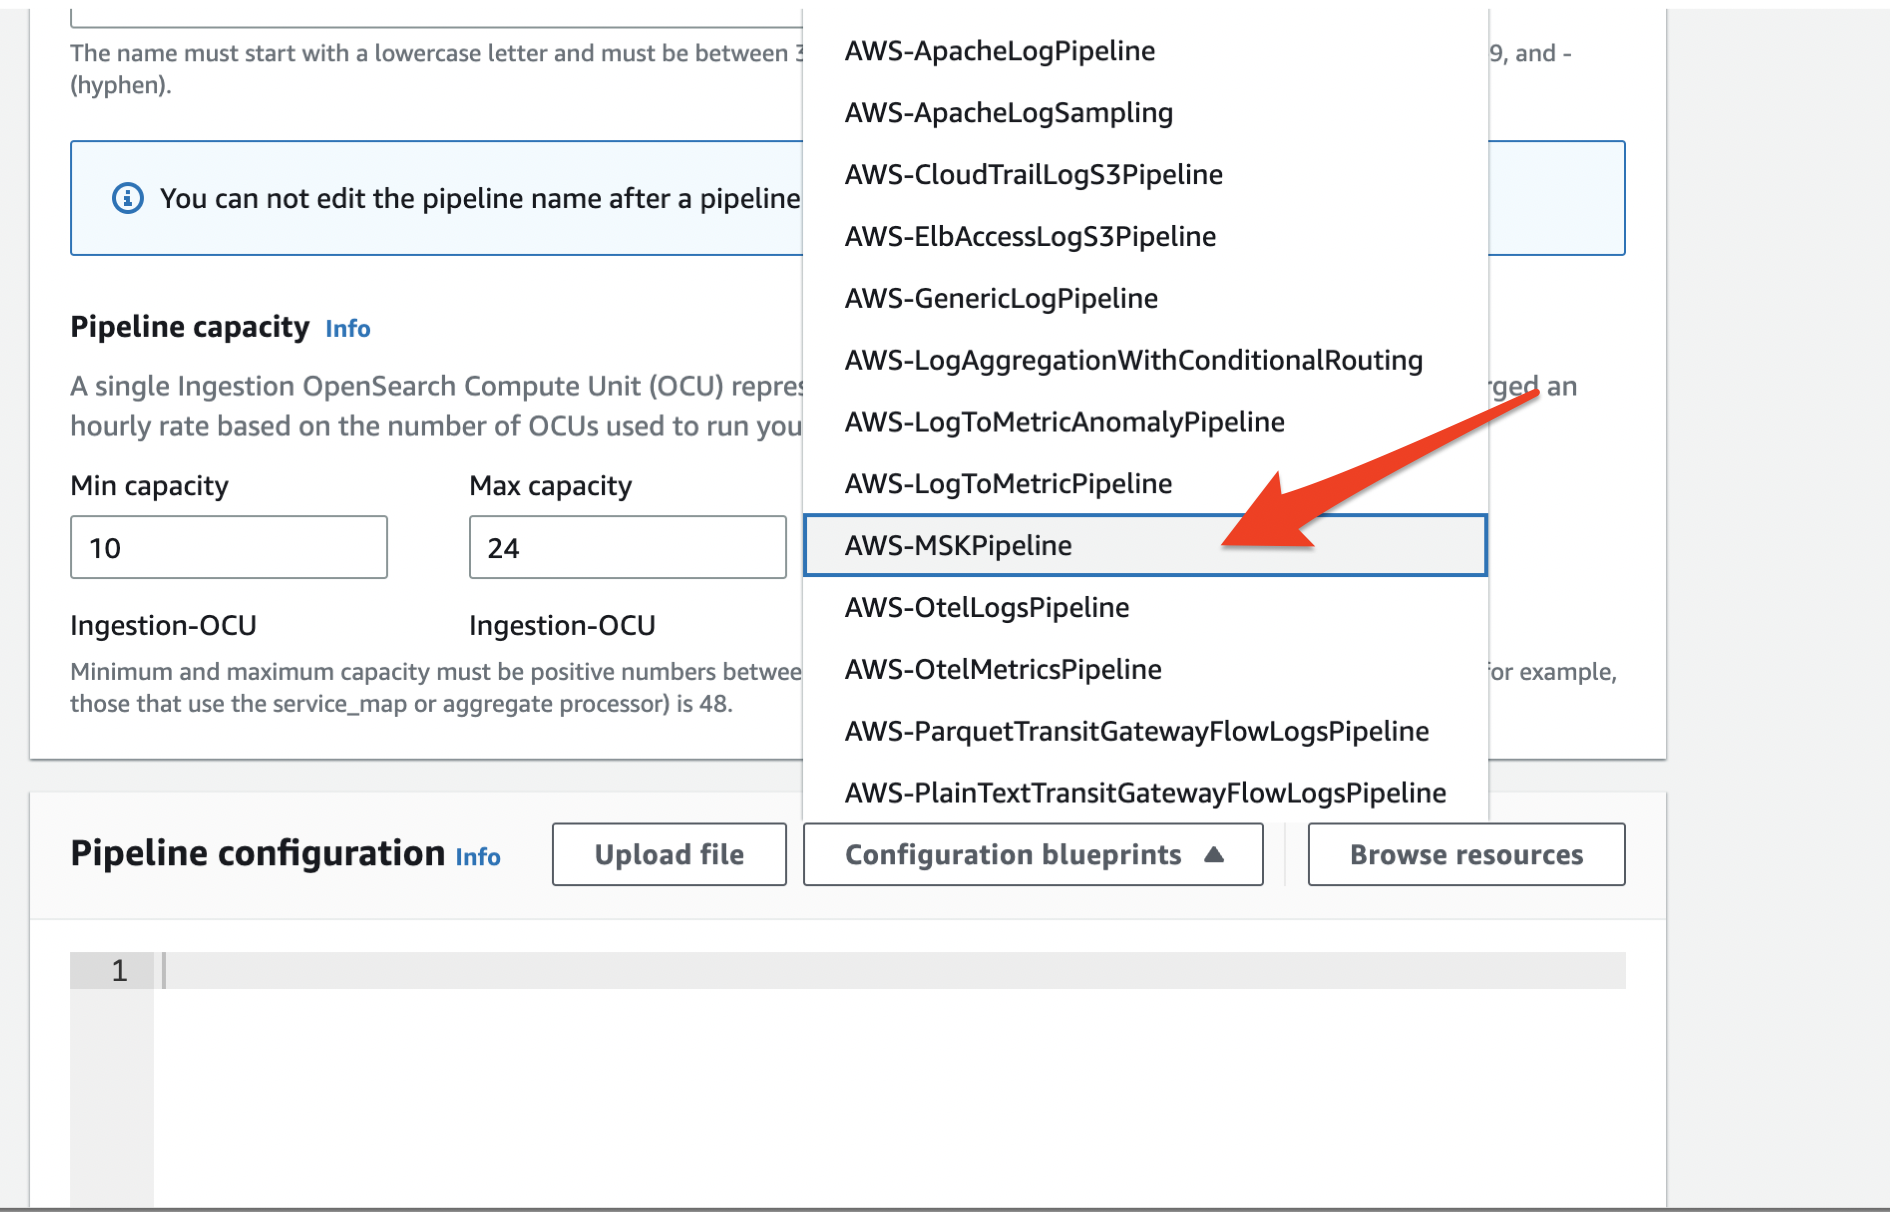The image size is (1890, 1212).
Task: Select AWS-ApacheLogSampling blueprint
Action: 1145,113
